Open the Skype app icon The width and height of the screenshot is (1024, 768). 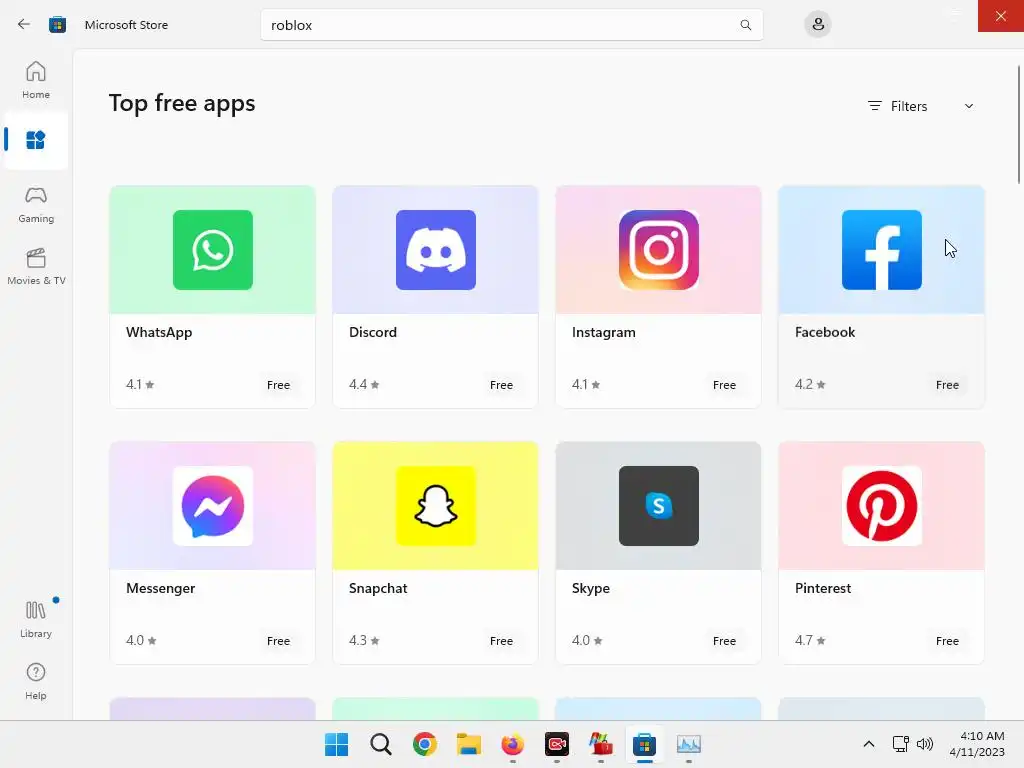pos(659,505)
